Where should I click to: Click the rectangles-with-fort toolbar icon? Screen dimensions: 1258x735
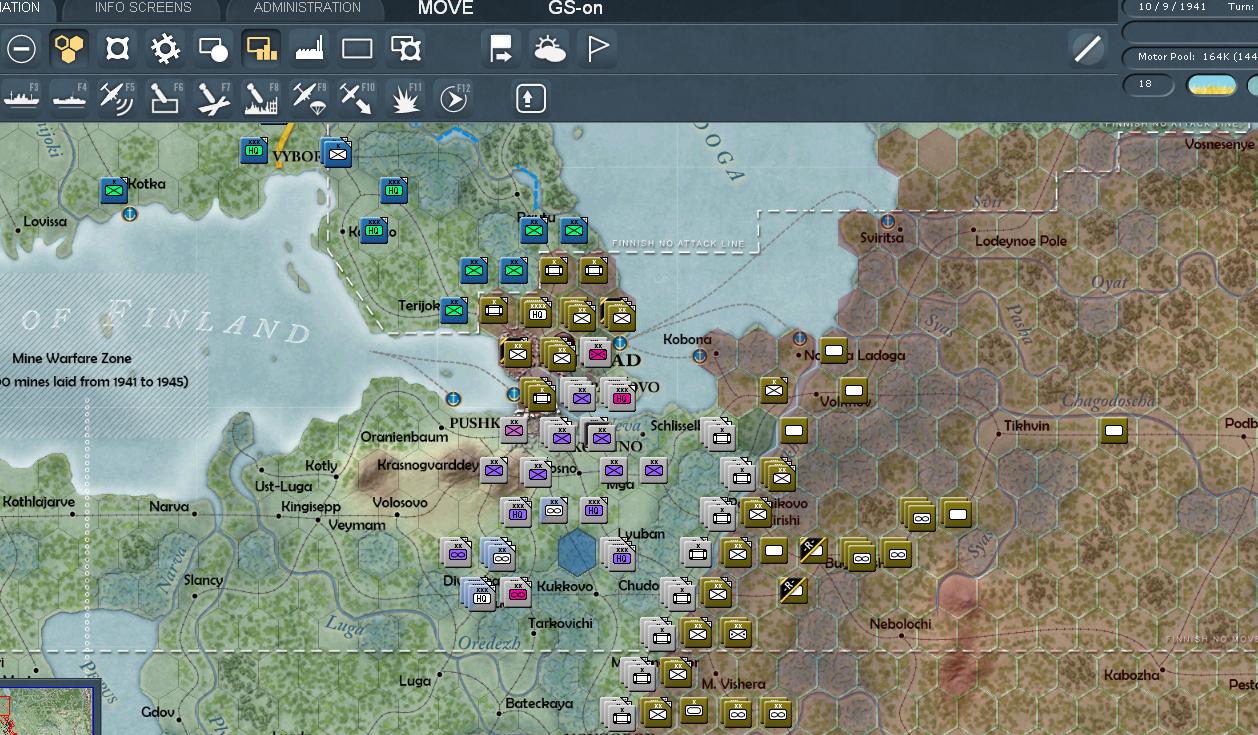[405, 48]
